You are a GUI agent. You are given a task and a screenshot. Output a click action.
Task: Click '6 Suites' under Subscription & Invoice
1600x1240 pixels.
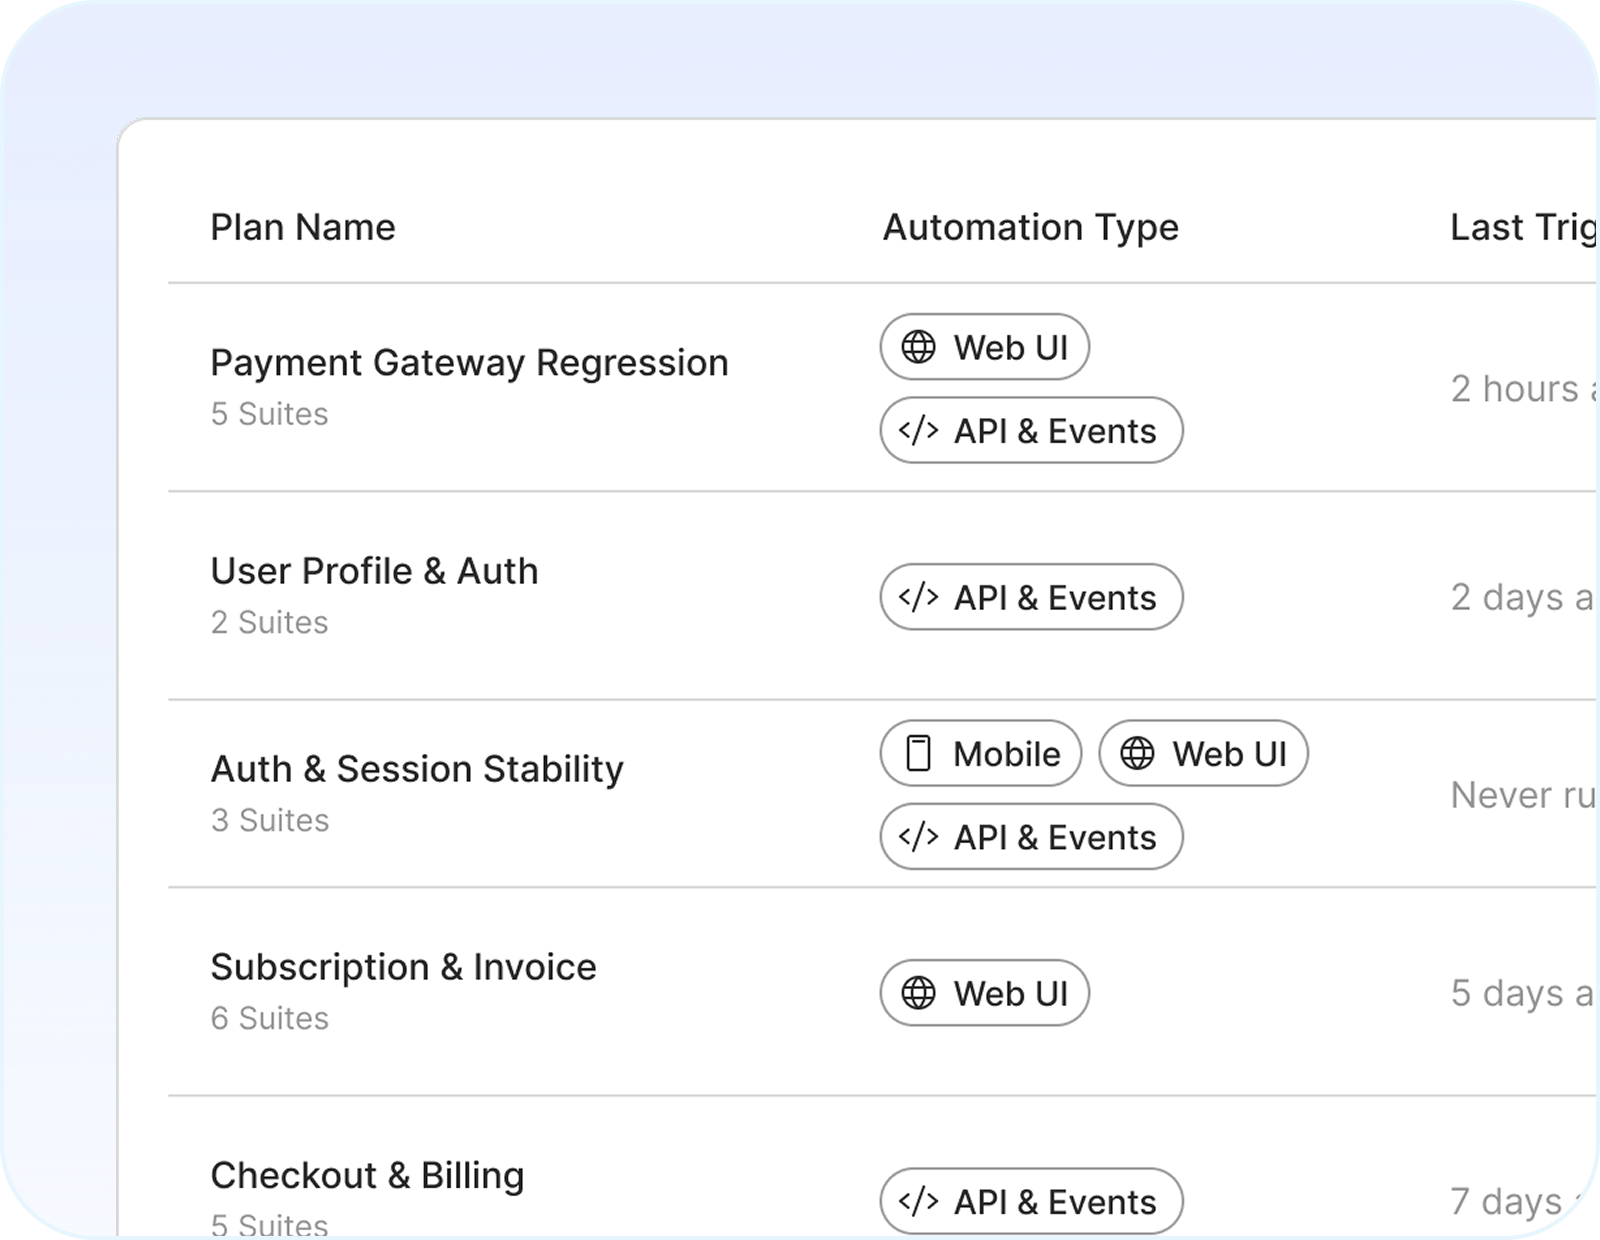tap(270, 1018)
